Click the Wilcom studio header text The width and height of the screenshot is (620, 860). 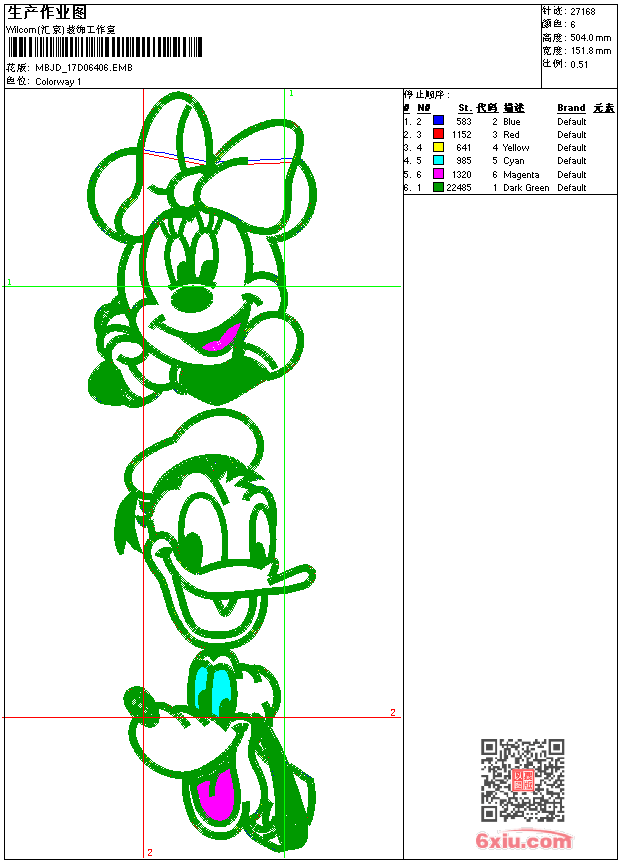(x=60, y=30)
